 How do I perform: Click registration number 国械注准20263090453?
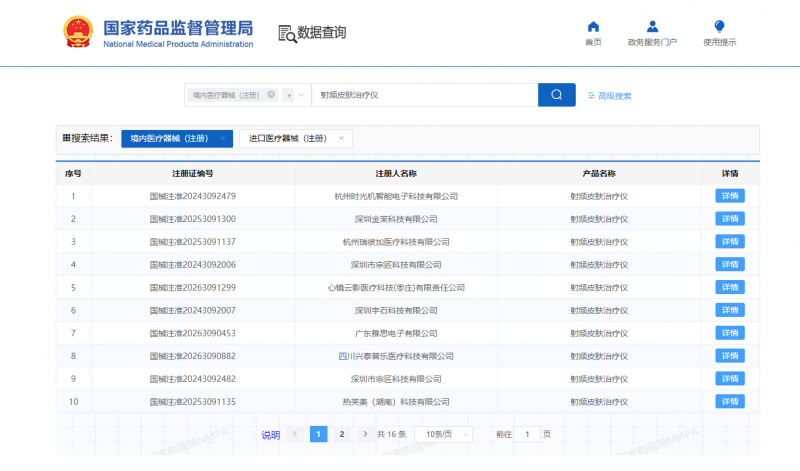click(x=192, y=333)
